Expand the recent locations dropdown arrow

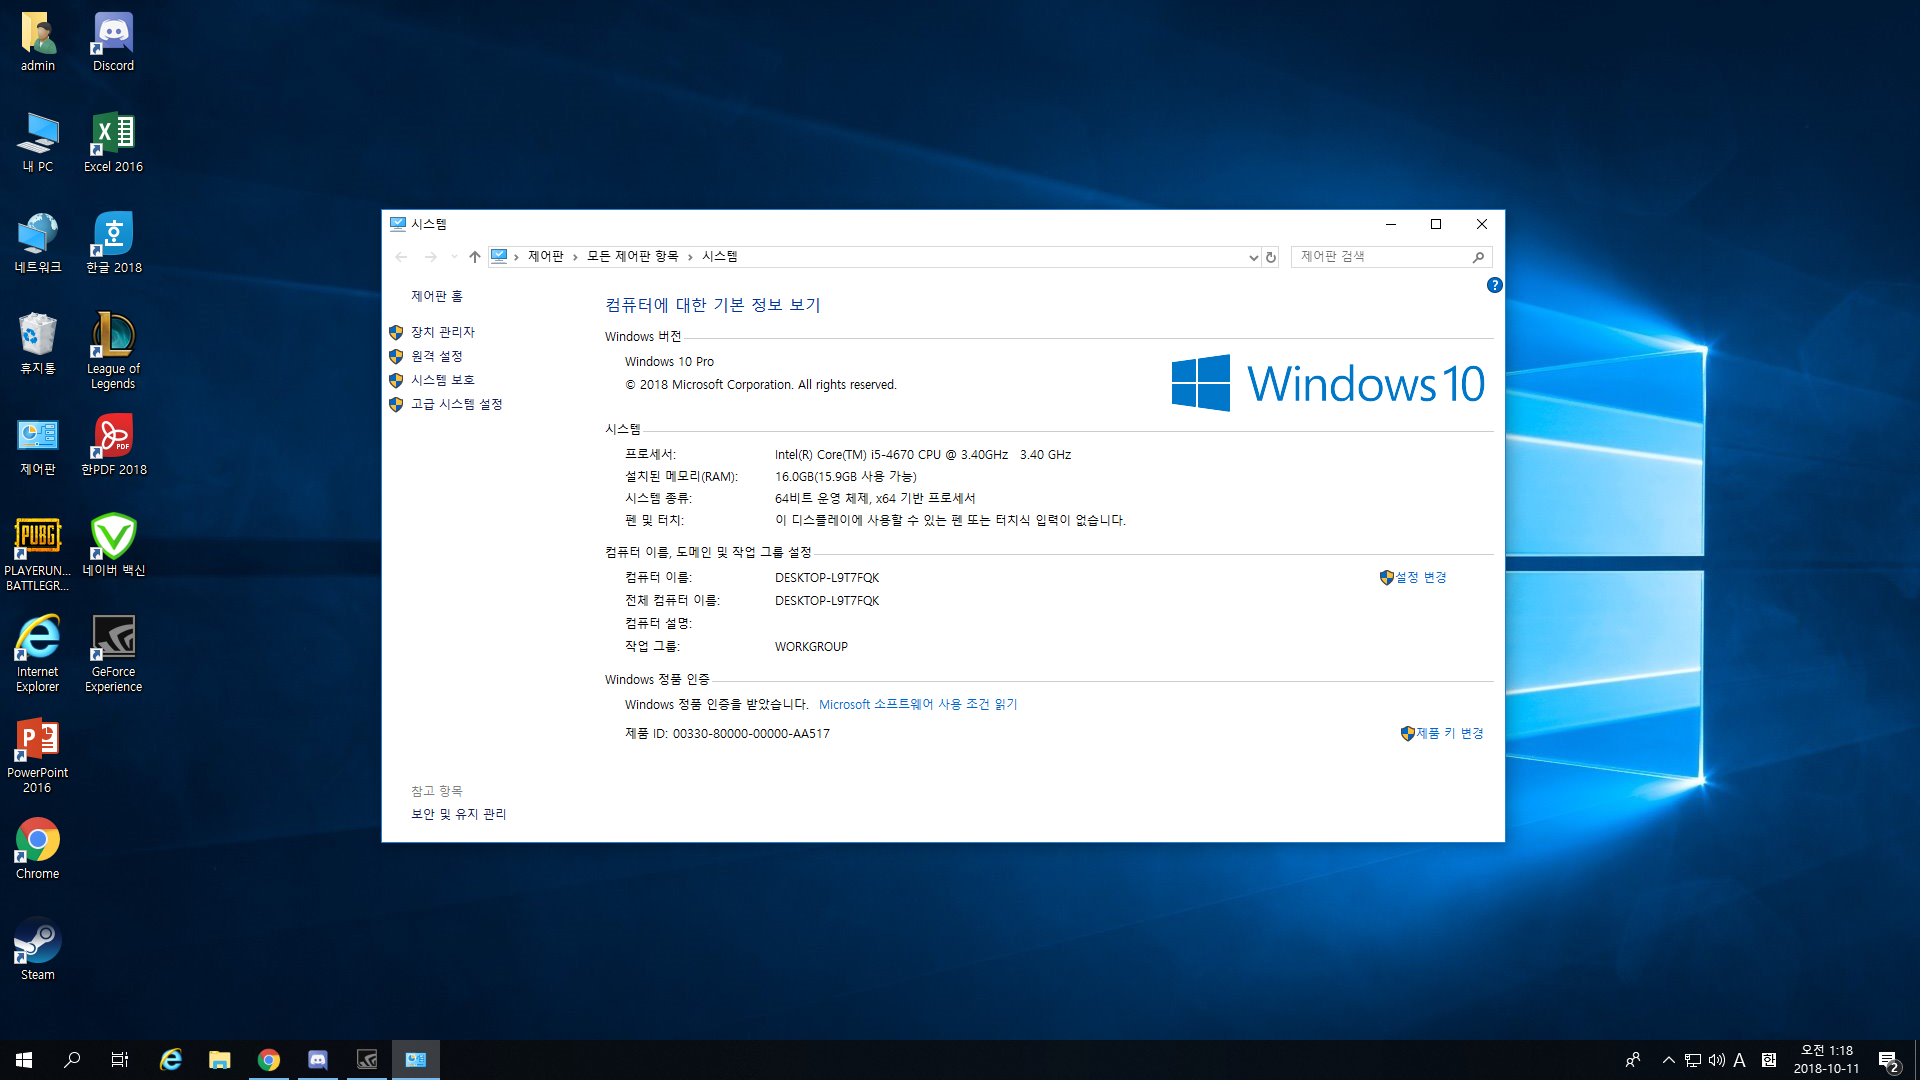pos(454,257)
